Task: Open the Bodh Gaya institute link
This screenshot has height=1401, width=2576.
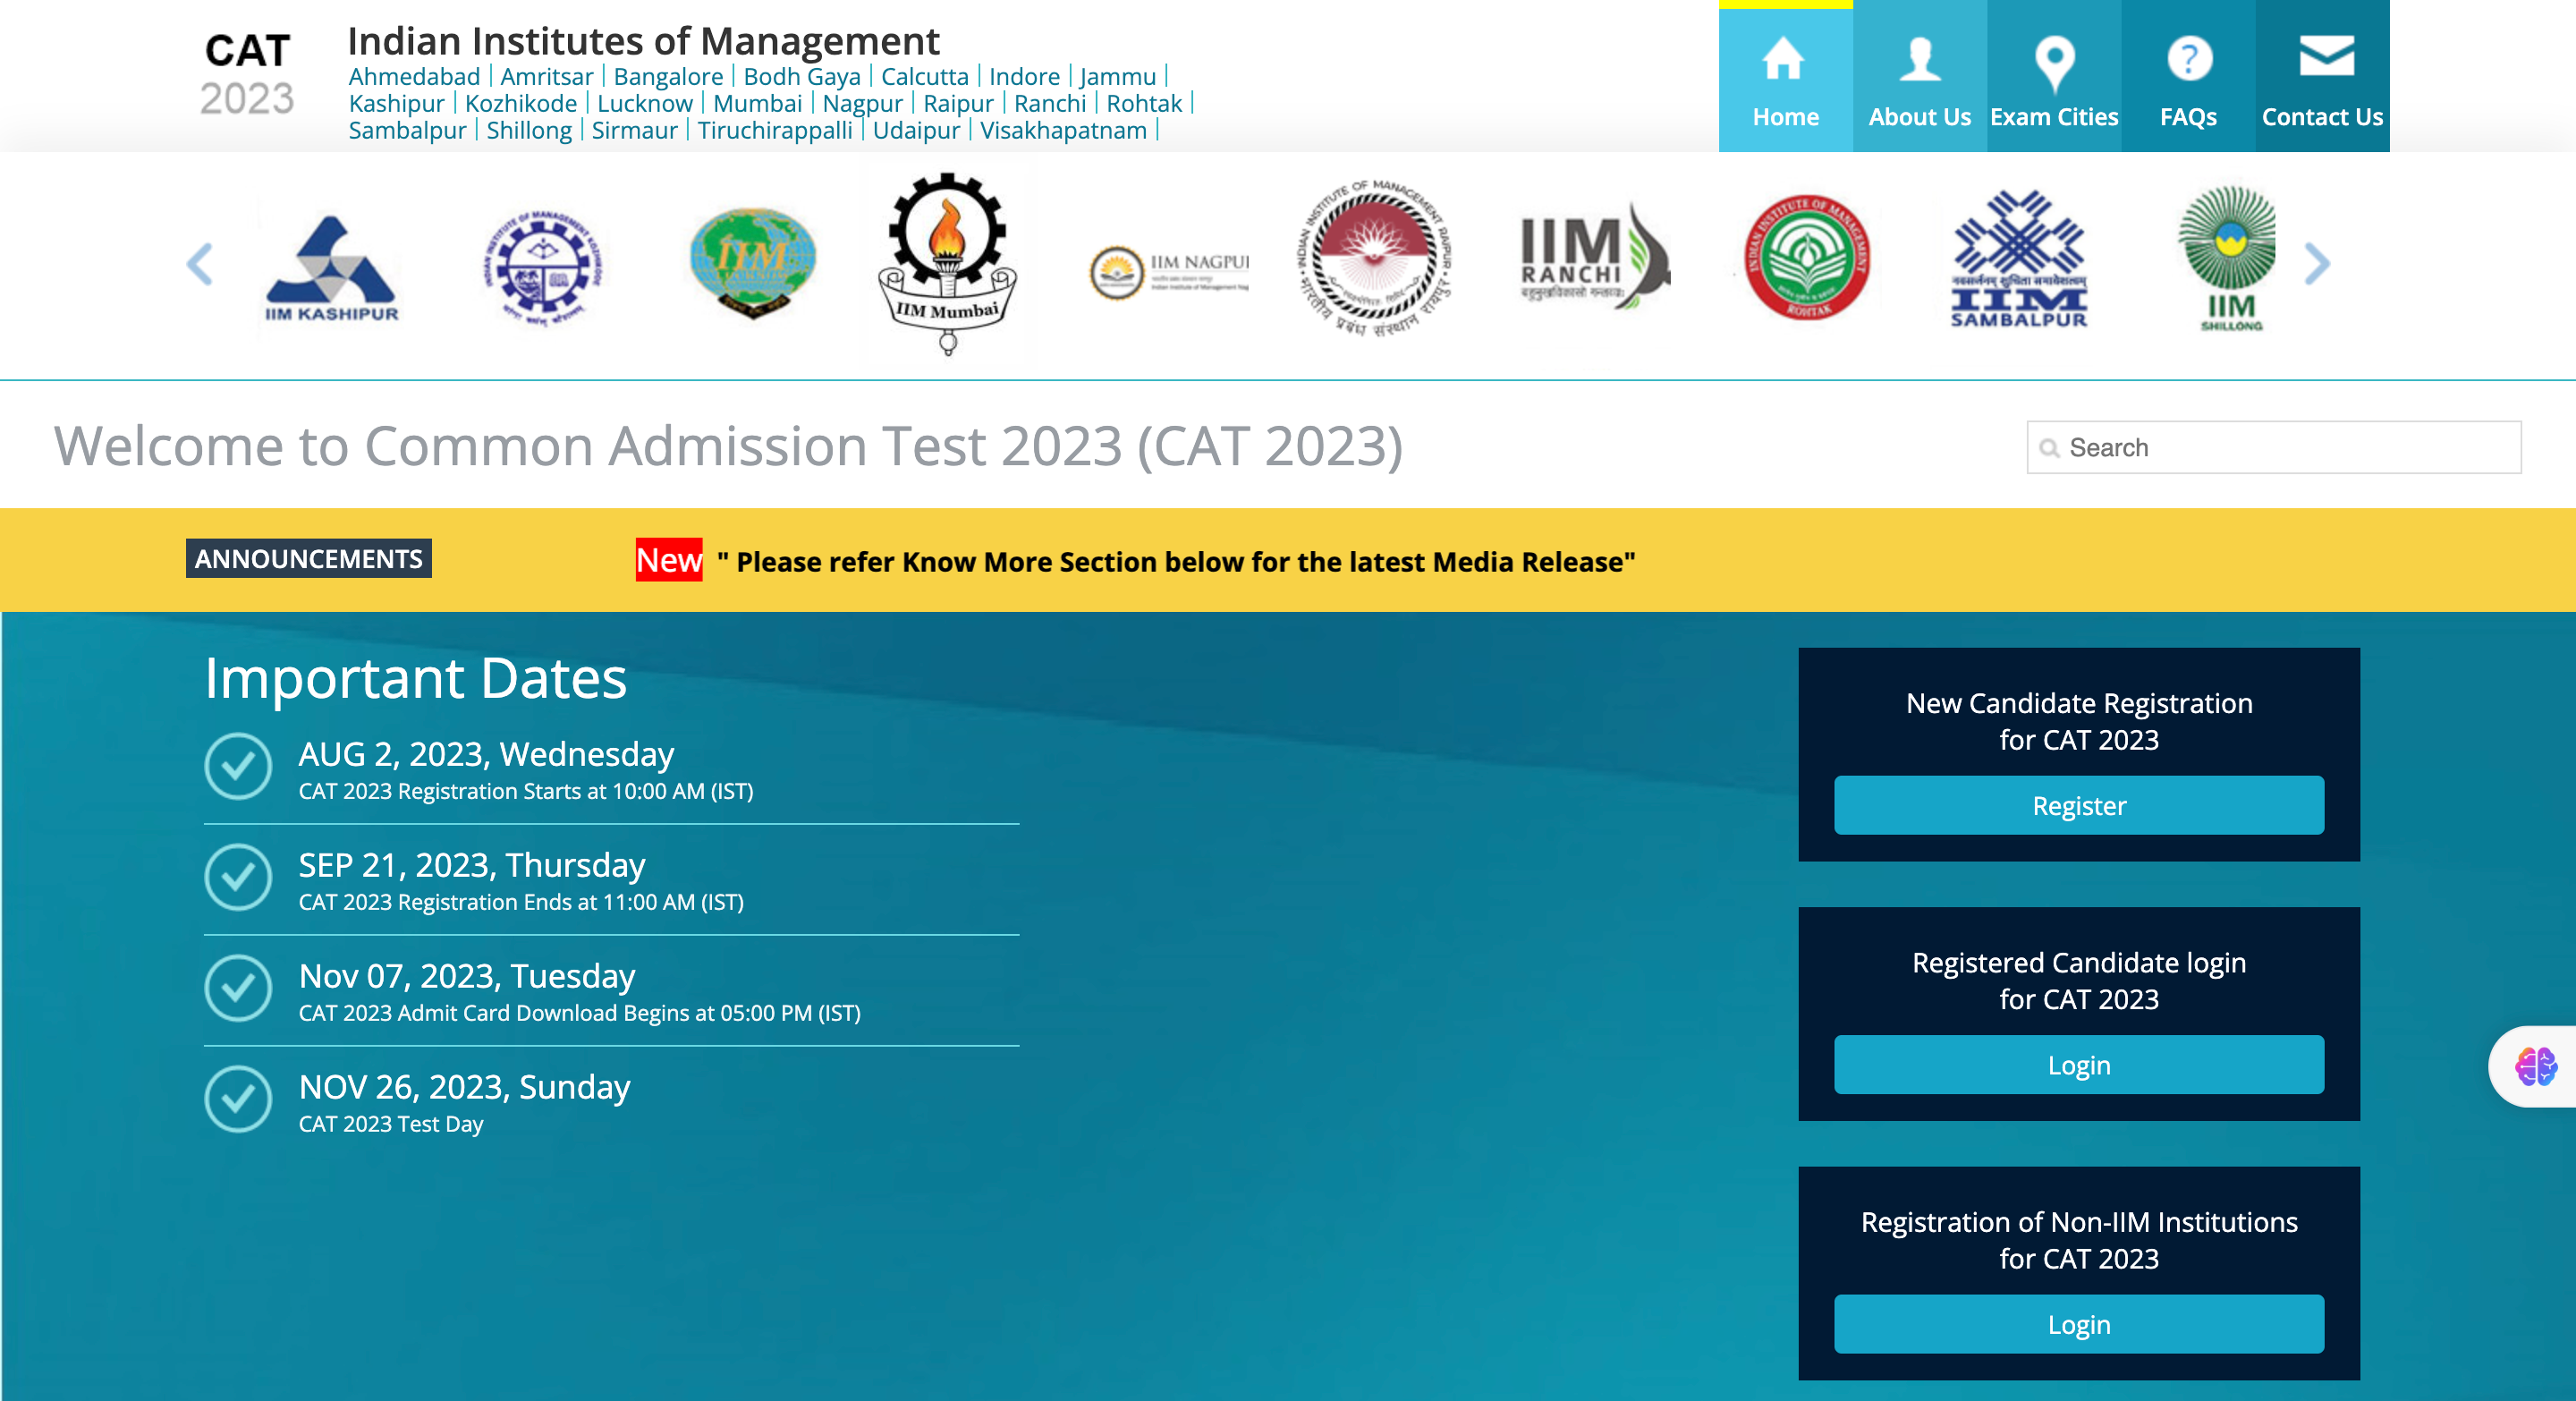Action: (x=801, y=77)
